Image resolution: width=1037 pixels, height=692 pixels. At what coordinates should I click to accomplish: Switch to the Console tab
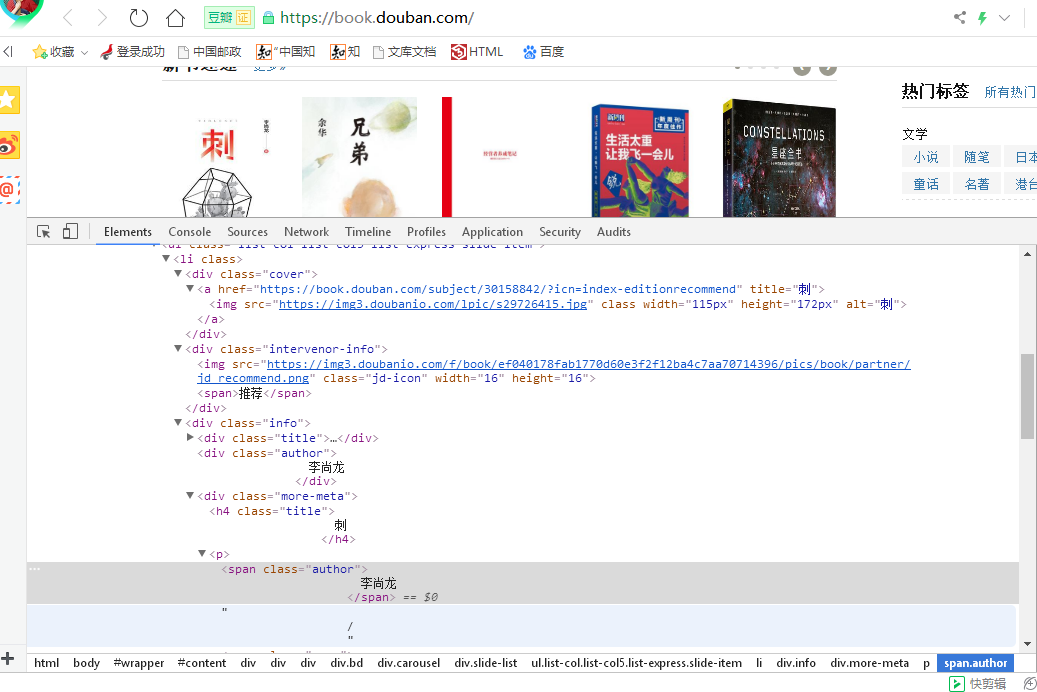(x=190, y=232)
